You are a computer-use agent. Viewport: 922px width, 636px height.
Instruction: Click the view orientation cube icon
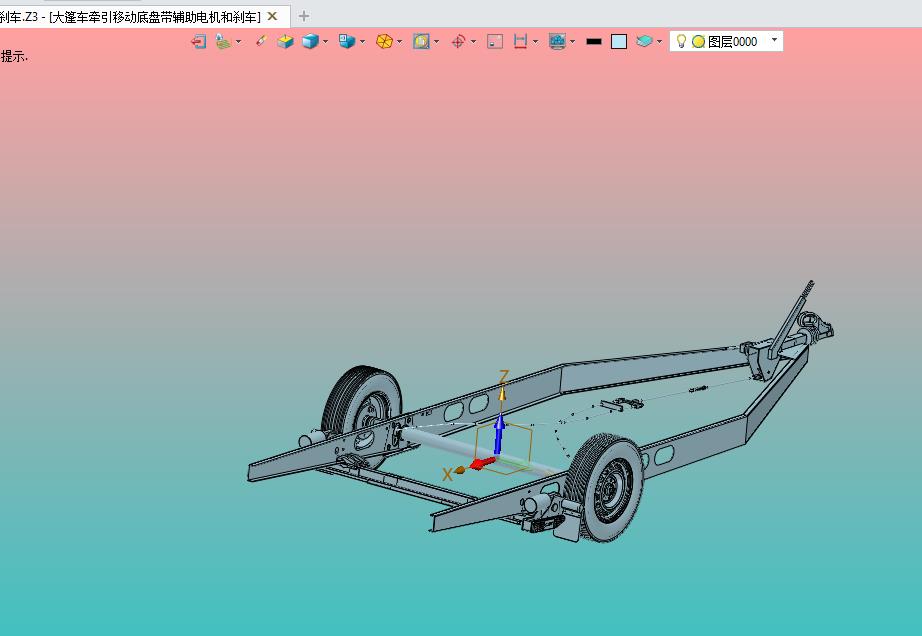347,41
